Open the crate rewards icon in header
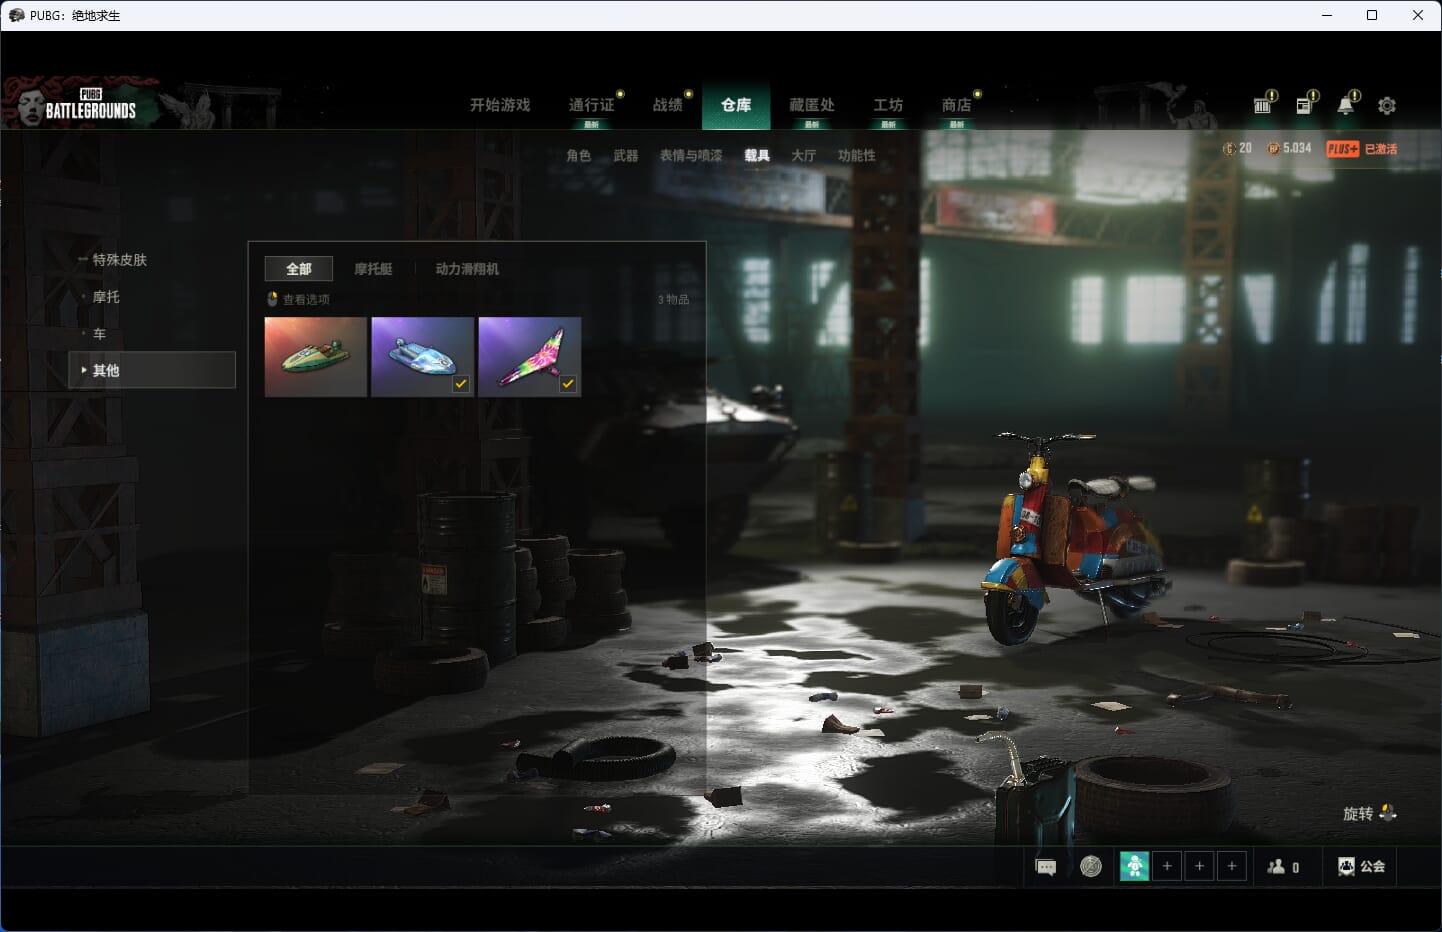The height and width of the screenshot is (932, 1442). tap(1264, 104)
